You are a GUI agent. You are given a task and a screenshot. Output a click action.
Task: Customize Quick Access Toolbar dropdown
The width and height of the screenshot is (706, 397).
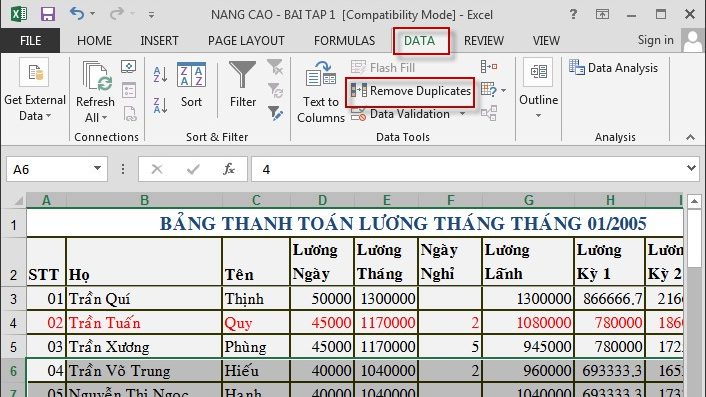(x=151, y=15)
